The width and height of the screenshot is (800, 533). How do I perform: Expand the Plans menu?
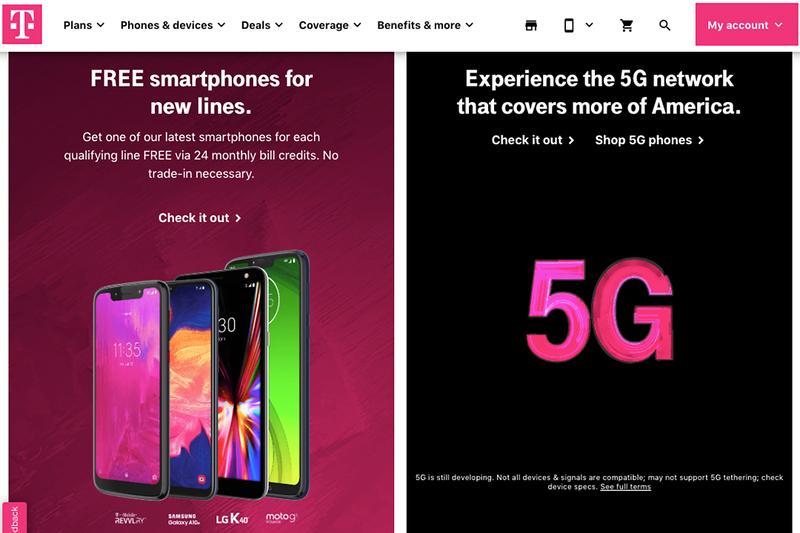pyautogui.click(x=84, y=25)
